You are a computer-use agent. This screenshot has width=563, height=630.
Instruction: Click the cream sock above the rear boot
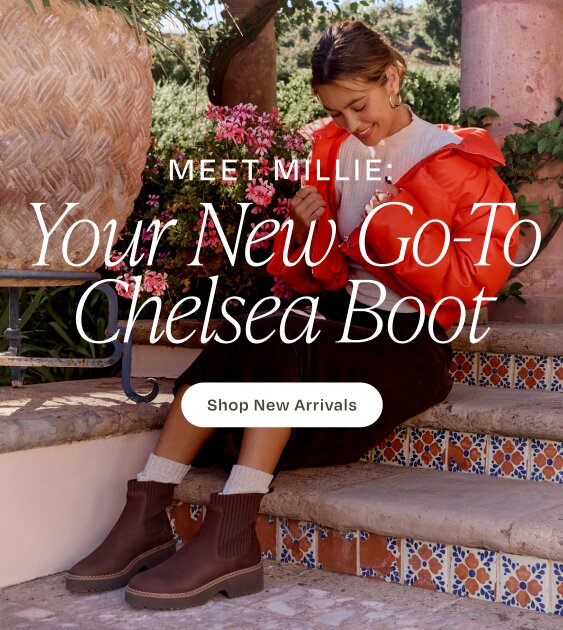pos(163,468)
